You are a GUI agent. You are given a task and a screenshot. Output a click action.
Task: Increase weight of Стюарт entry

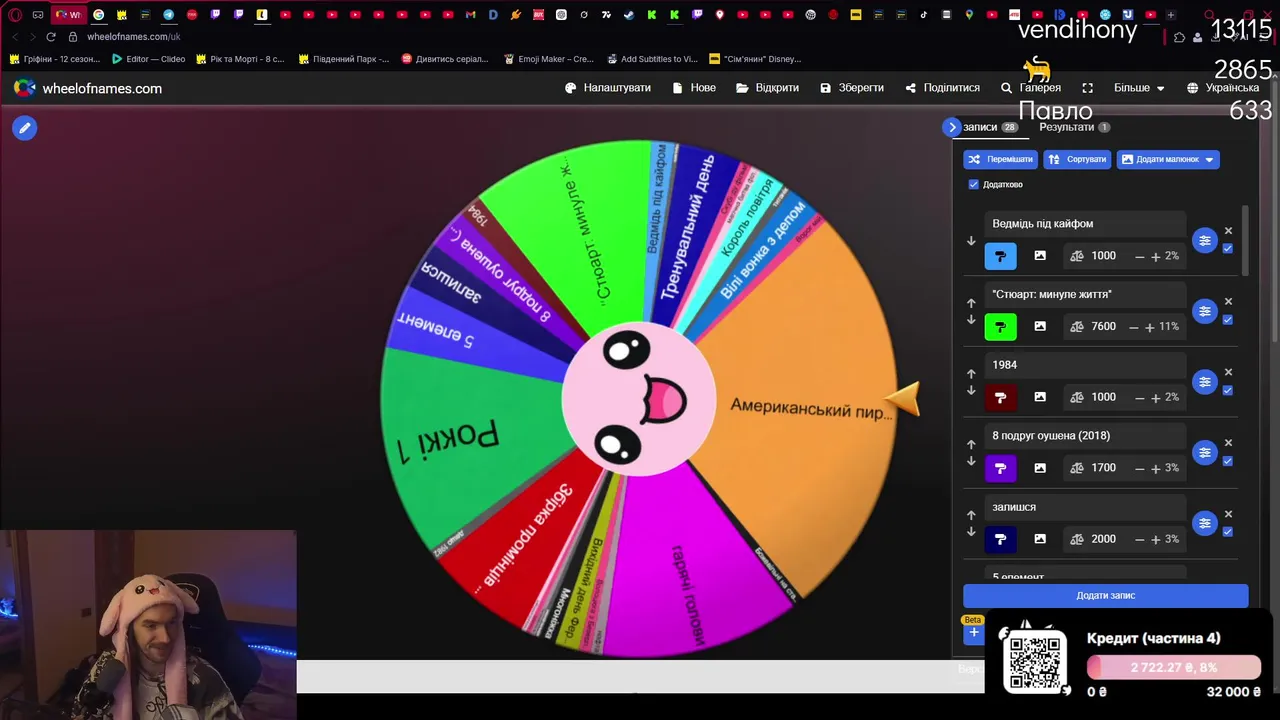[x=1149, y=327]
